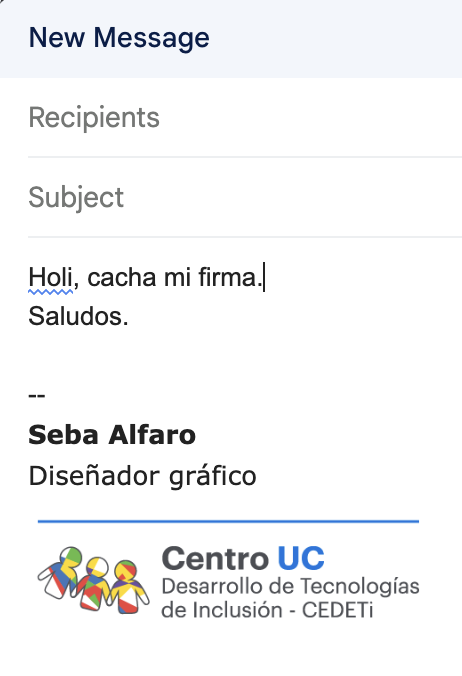Click the Desarrollo de Tecnologías text
The width and height of the screenshot is (462, 676).
[x=290, y=587]
